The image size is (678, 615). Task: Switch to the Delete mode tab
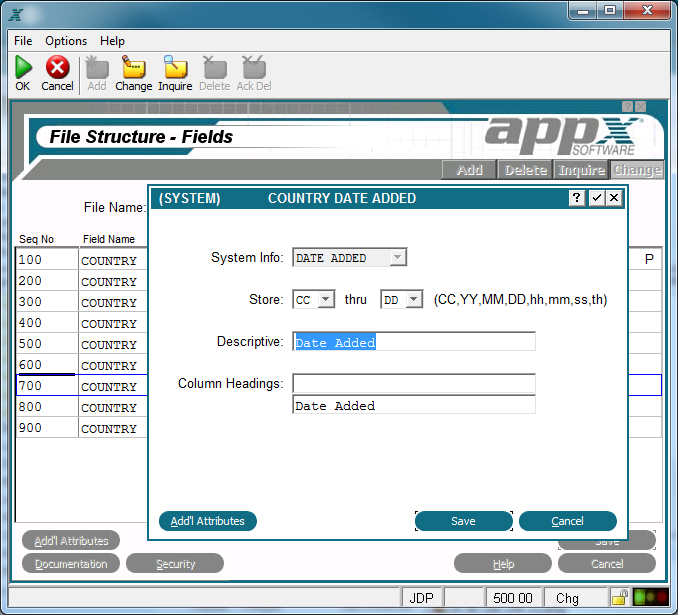point(525,170)
